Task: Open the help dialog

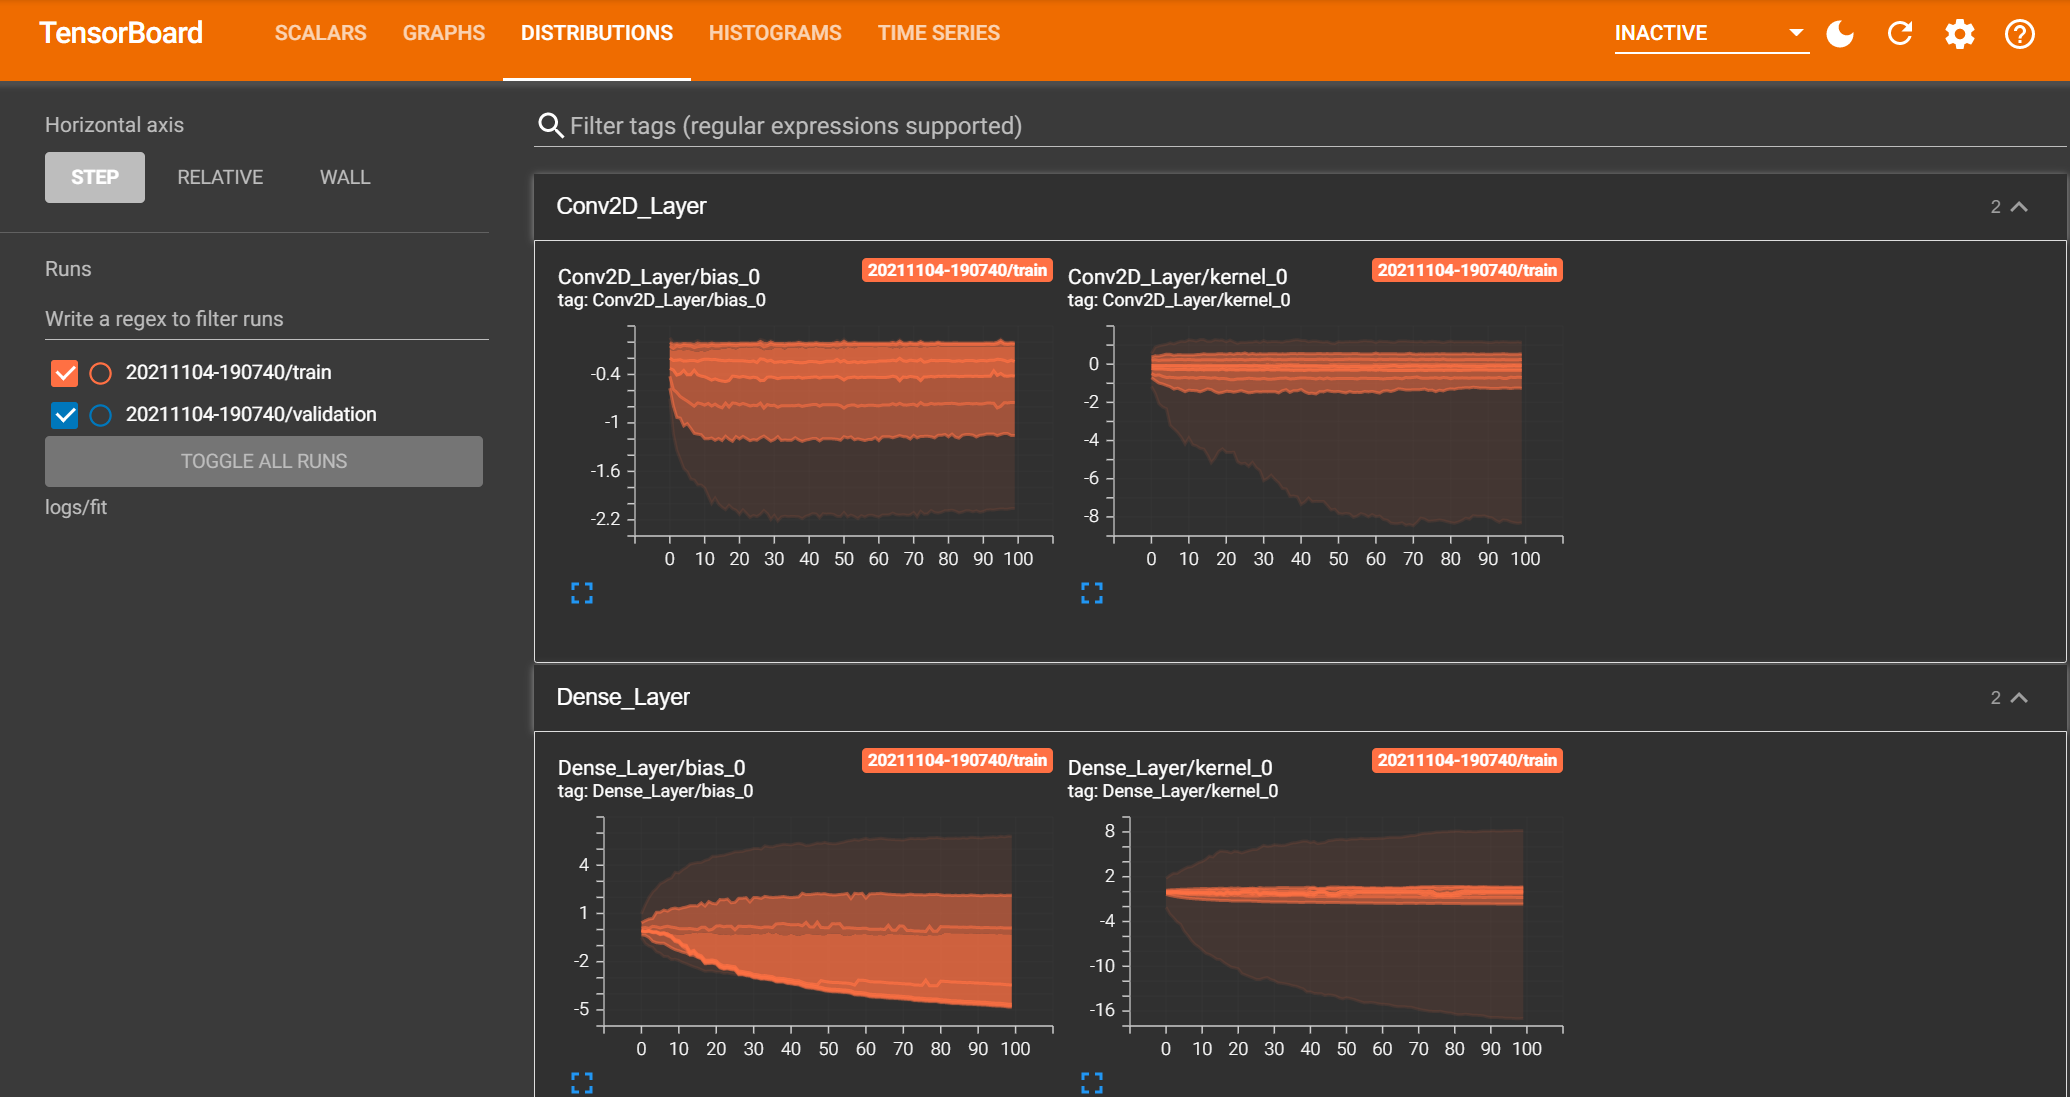Action: click(2019, 33)
